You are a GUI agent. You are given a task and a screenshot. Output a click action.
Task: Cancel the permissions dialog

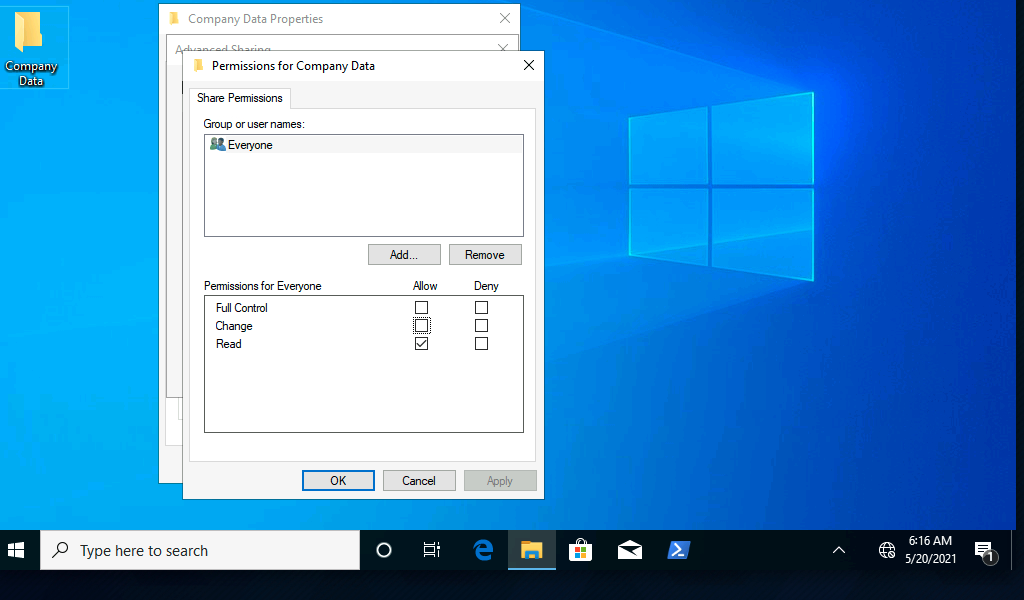419,481
